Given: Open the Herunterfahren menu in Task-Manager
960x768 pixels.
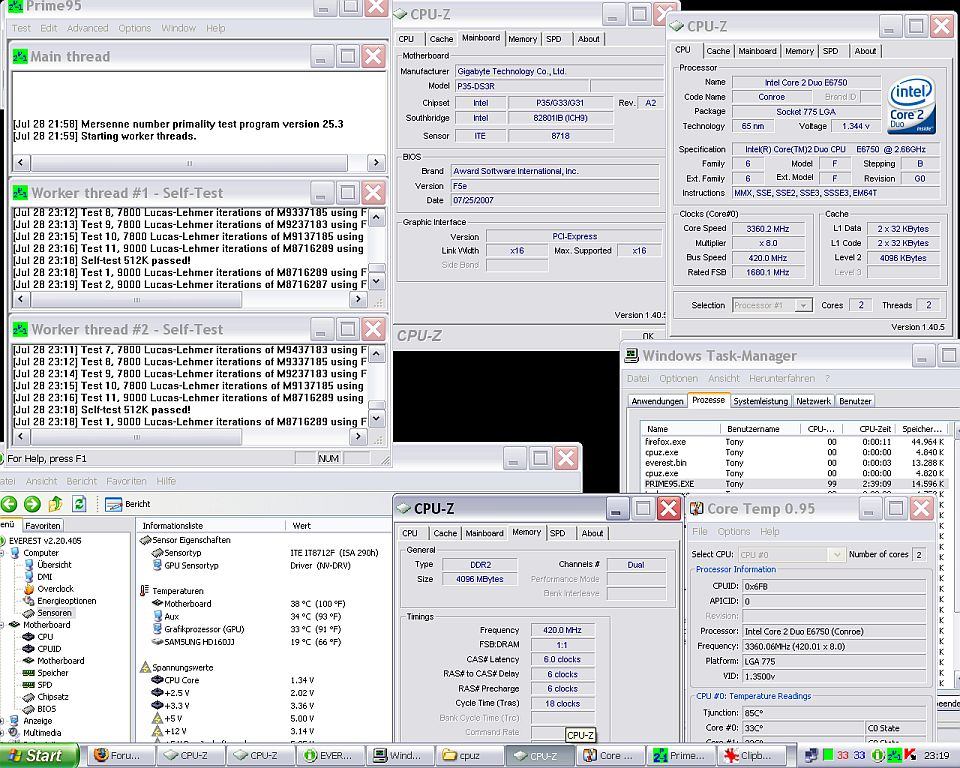Looking at the screenshot, I should pos(782,378).
